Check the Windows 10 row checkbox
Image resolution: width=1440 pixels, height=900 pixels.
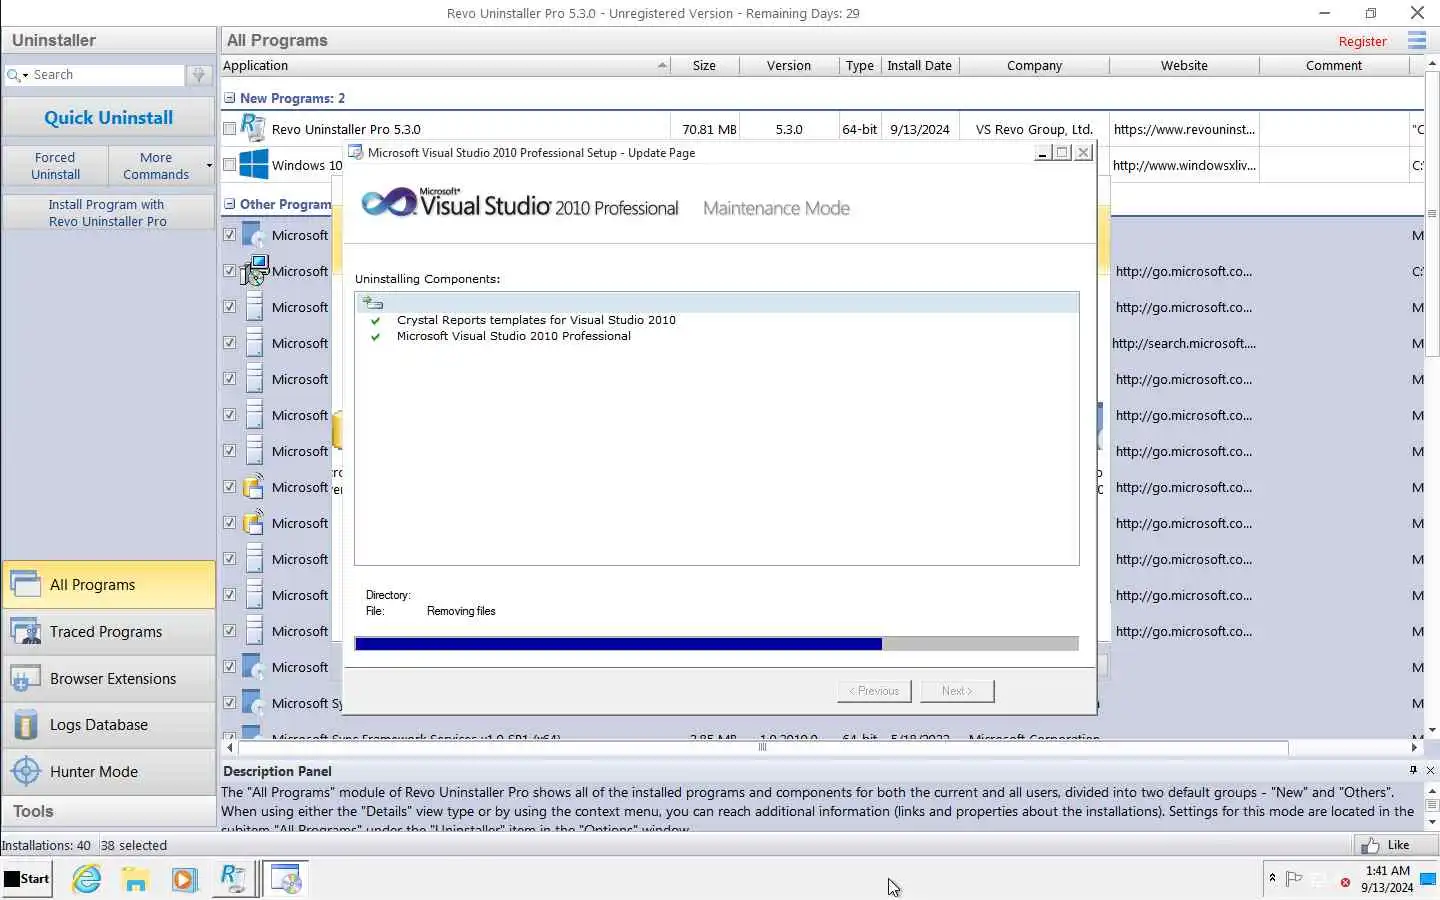click(x=229, y=165)
